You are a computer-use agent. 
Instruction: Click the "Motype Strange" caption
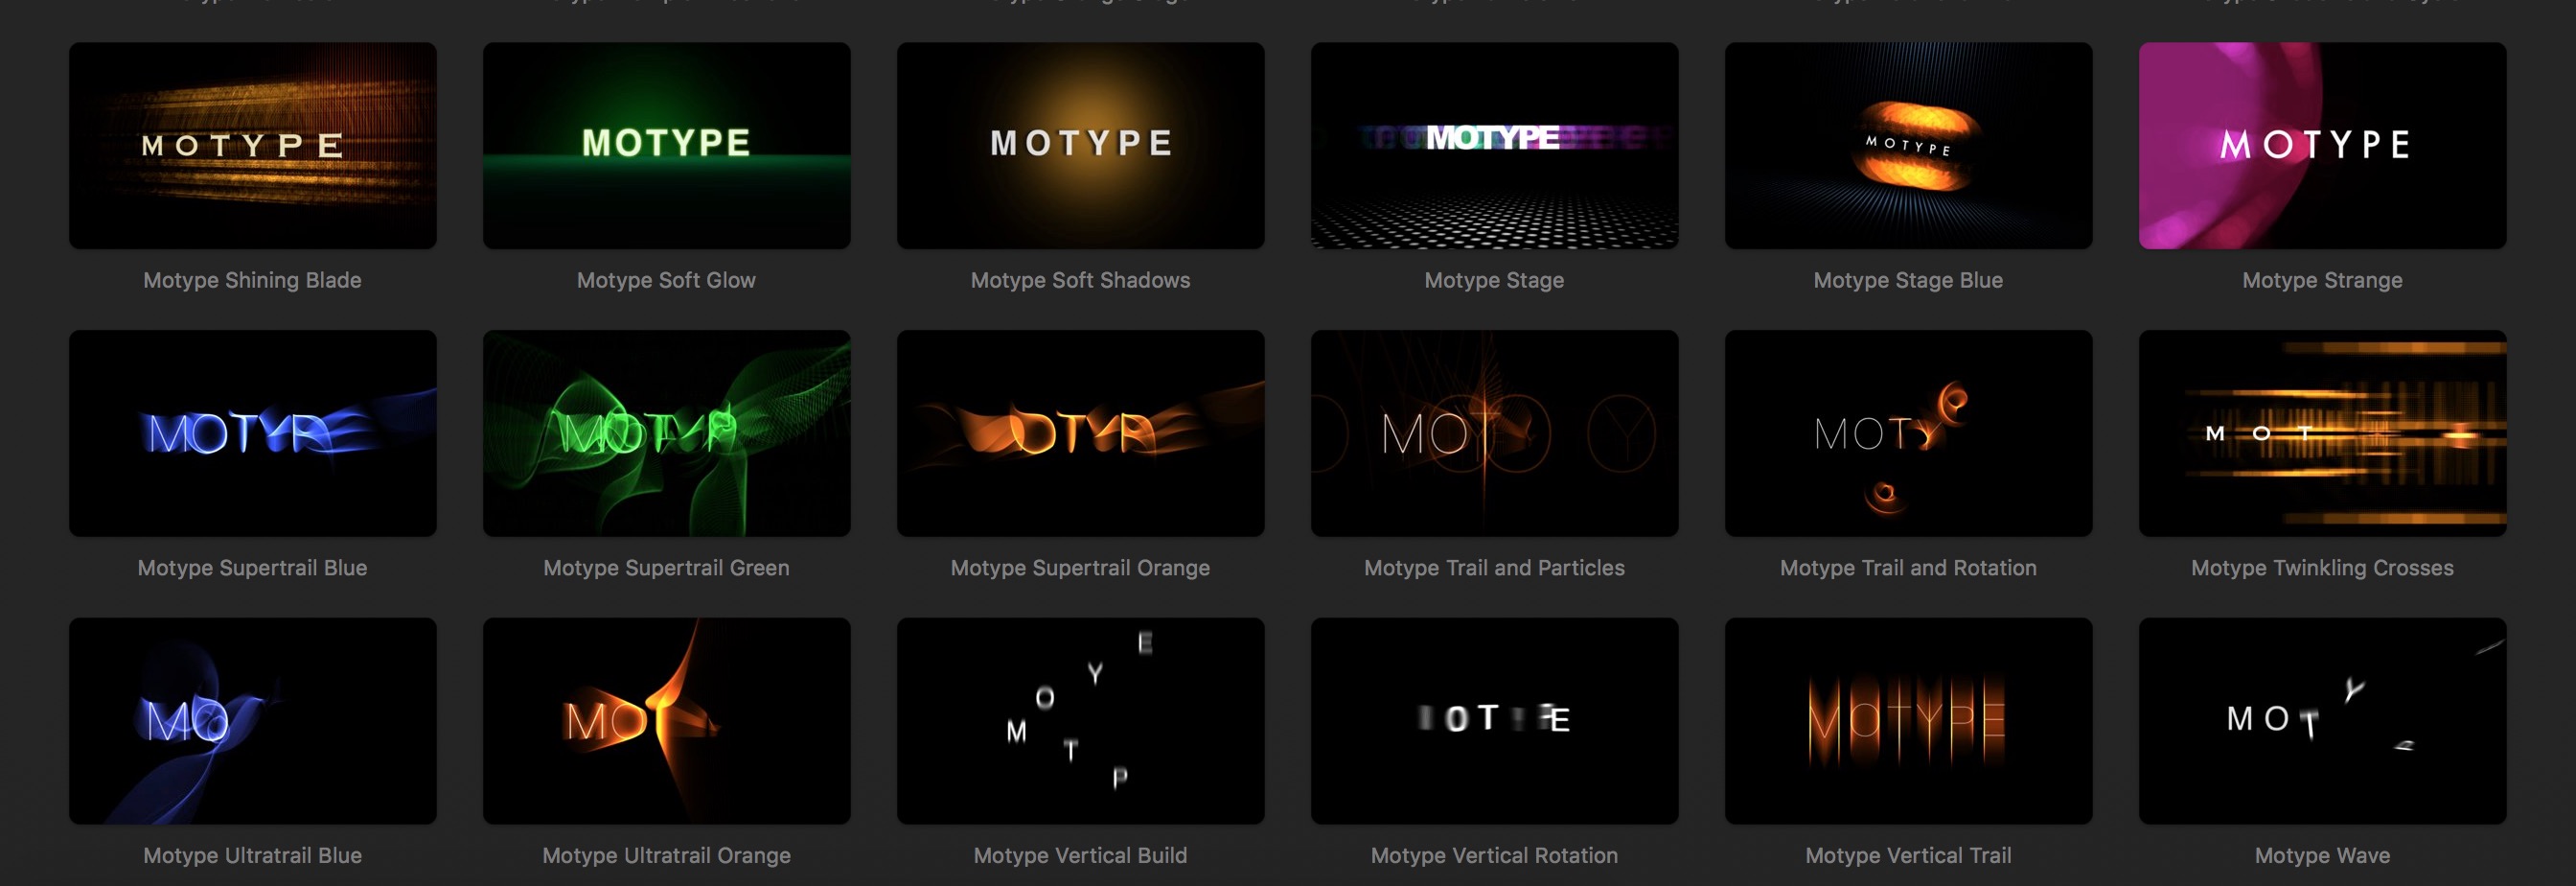[2323, 281]
